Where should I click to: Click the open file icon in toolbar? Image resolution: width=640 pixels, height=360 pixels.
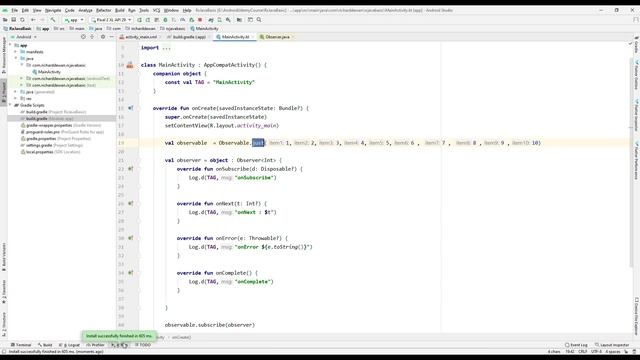click(5, 20)
